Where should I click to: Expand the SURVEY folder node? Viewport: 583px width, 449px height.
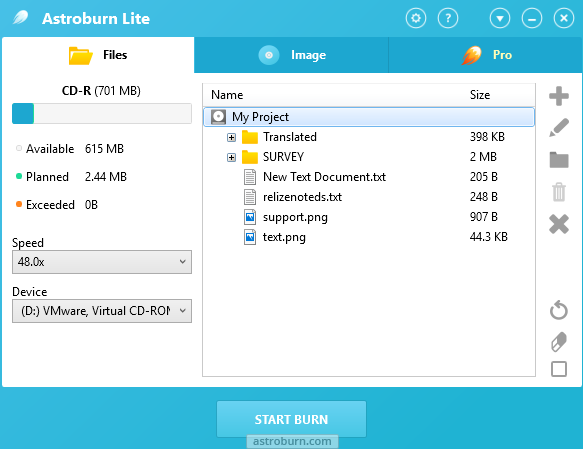click(x=231, y=158)
